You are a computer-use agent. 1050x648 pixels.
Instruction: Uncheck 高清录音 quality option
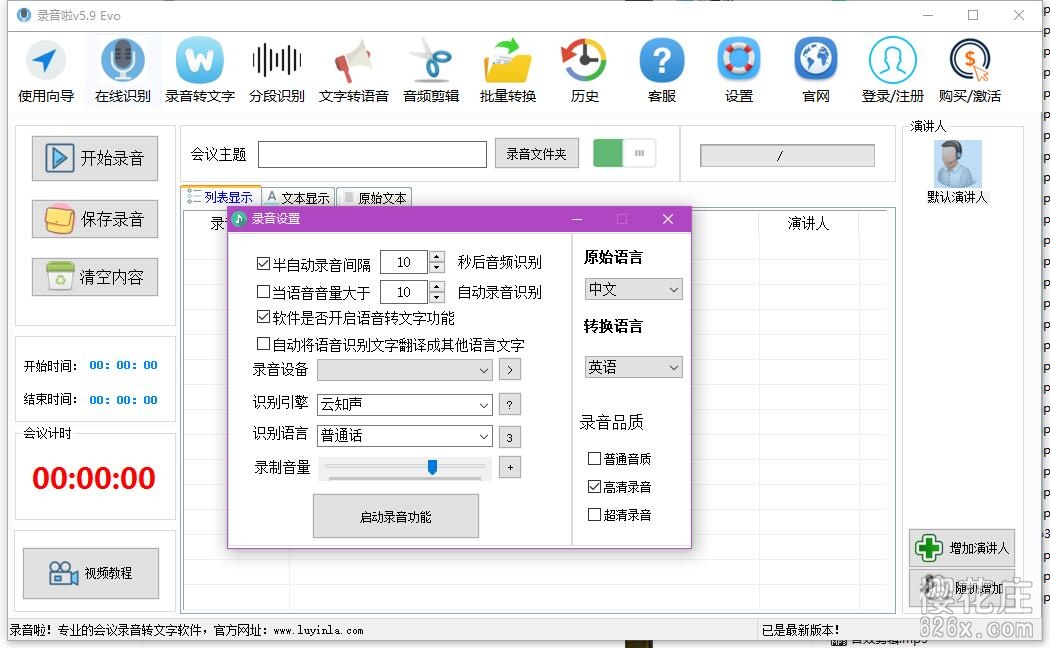[x=594, y=487]
